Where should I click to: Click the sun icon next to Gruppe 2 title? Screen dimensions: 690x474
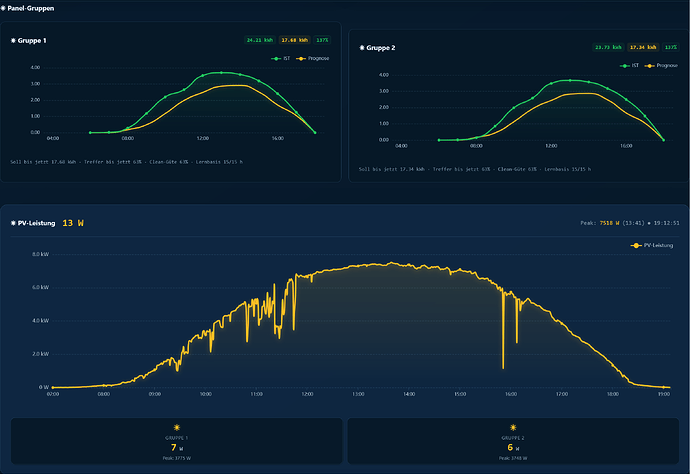pos(362,48)
